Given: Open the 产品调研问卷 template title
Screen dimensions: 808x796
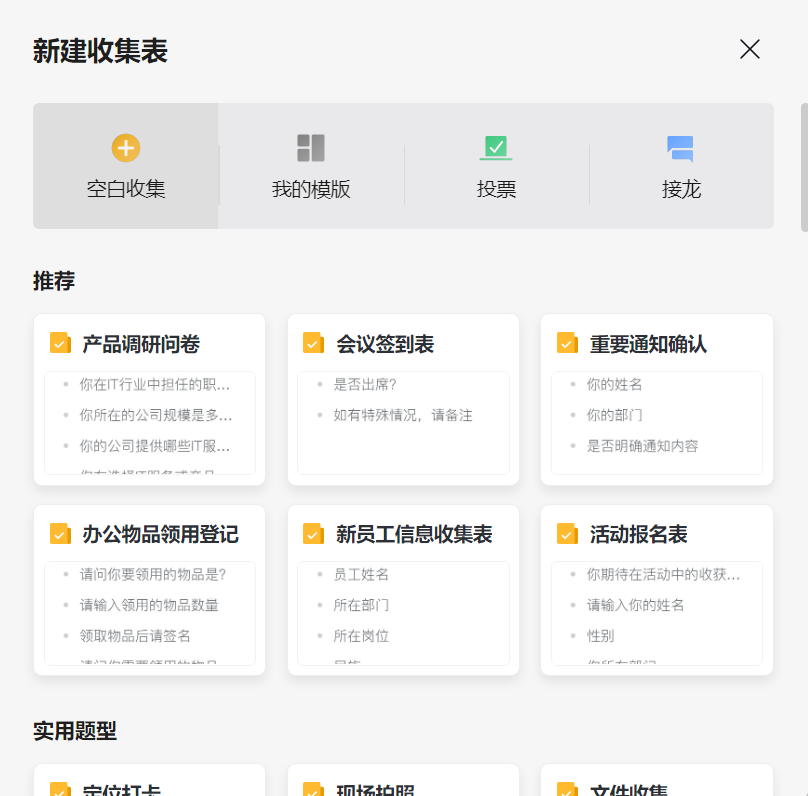Looking at the screenshot, I should (x=141, y=344).
